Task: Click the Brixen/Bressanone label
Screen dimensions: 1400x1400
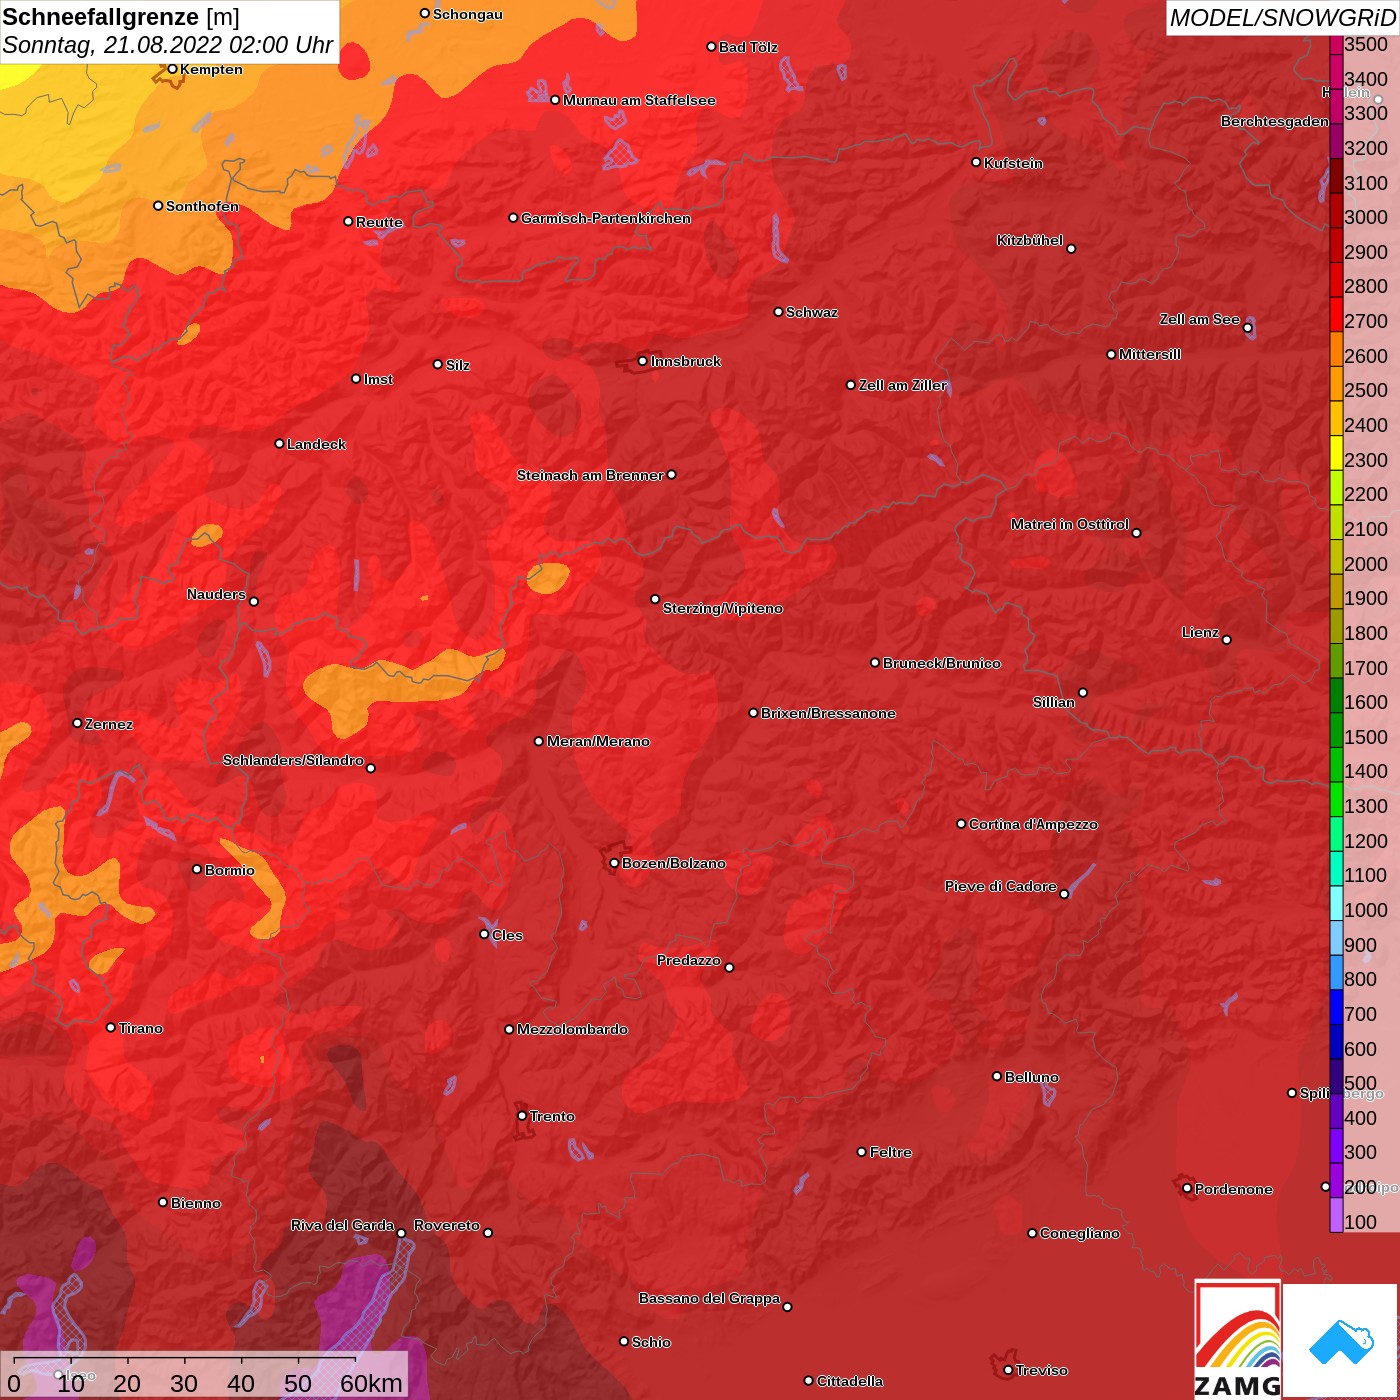Action: pos(828,713)
